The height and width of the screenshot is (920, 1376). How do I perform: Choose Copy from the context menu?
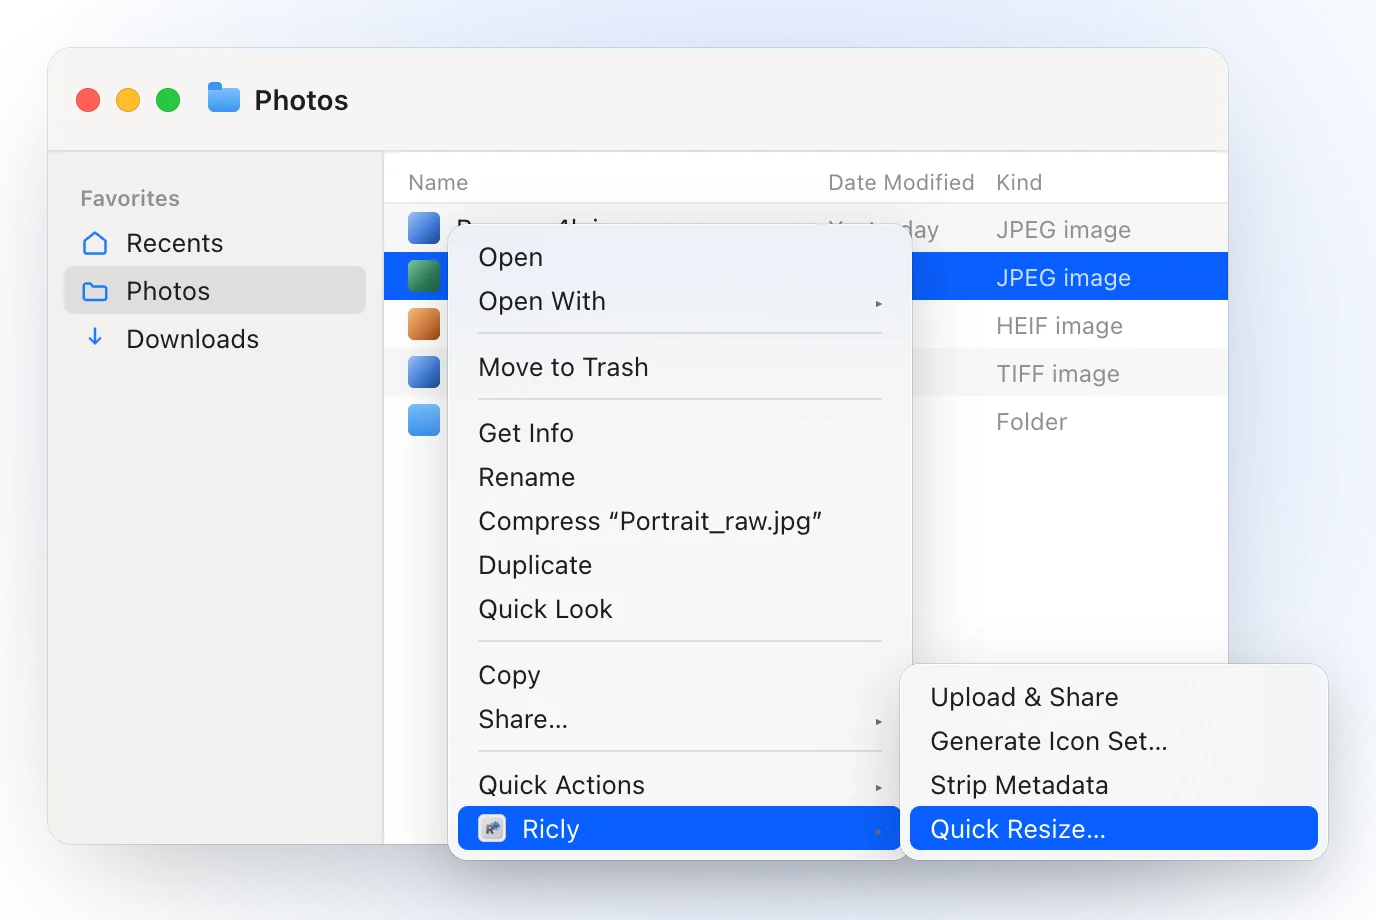[680, 675]
